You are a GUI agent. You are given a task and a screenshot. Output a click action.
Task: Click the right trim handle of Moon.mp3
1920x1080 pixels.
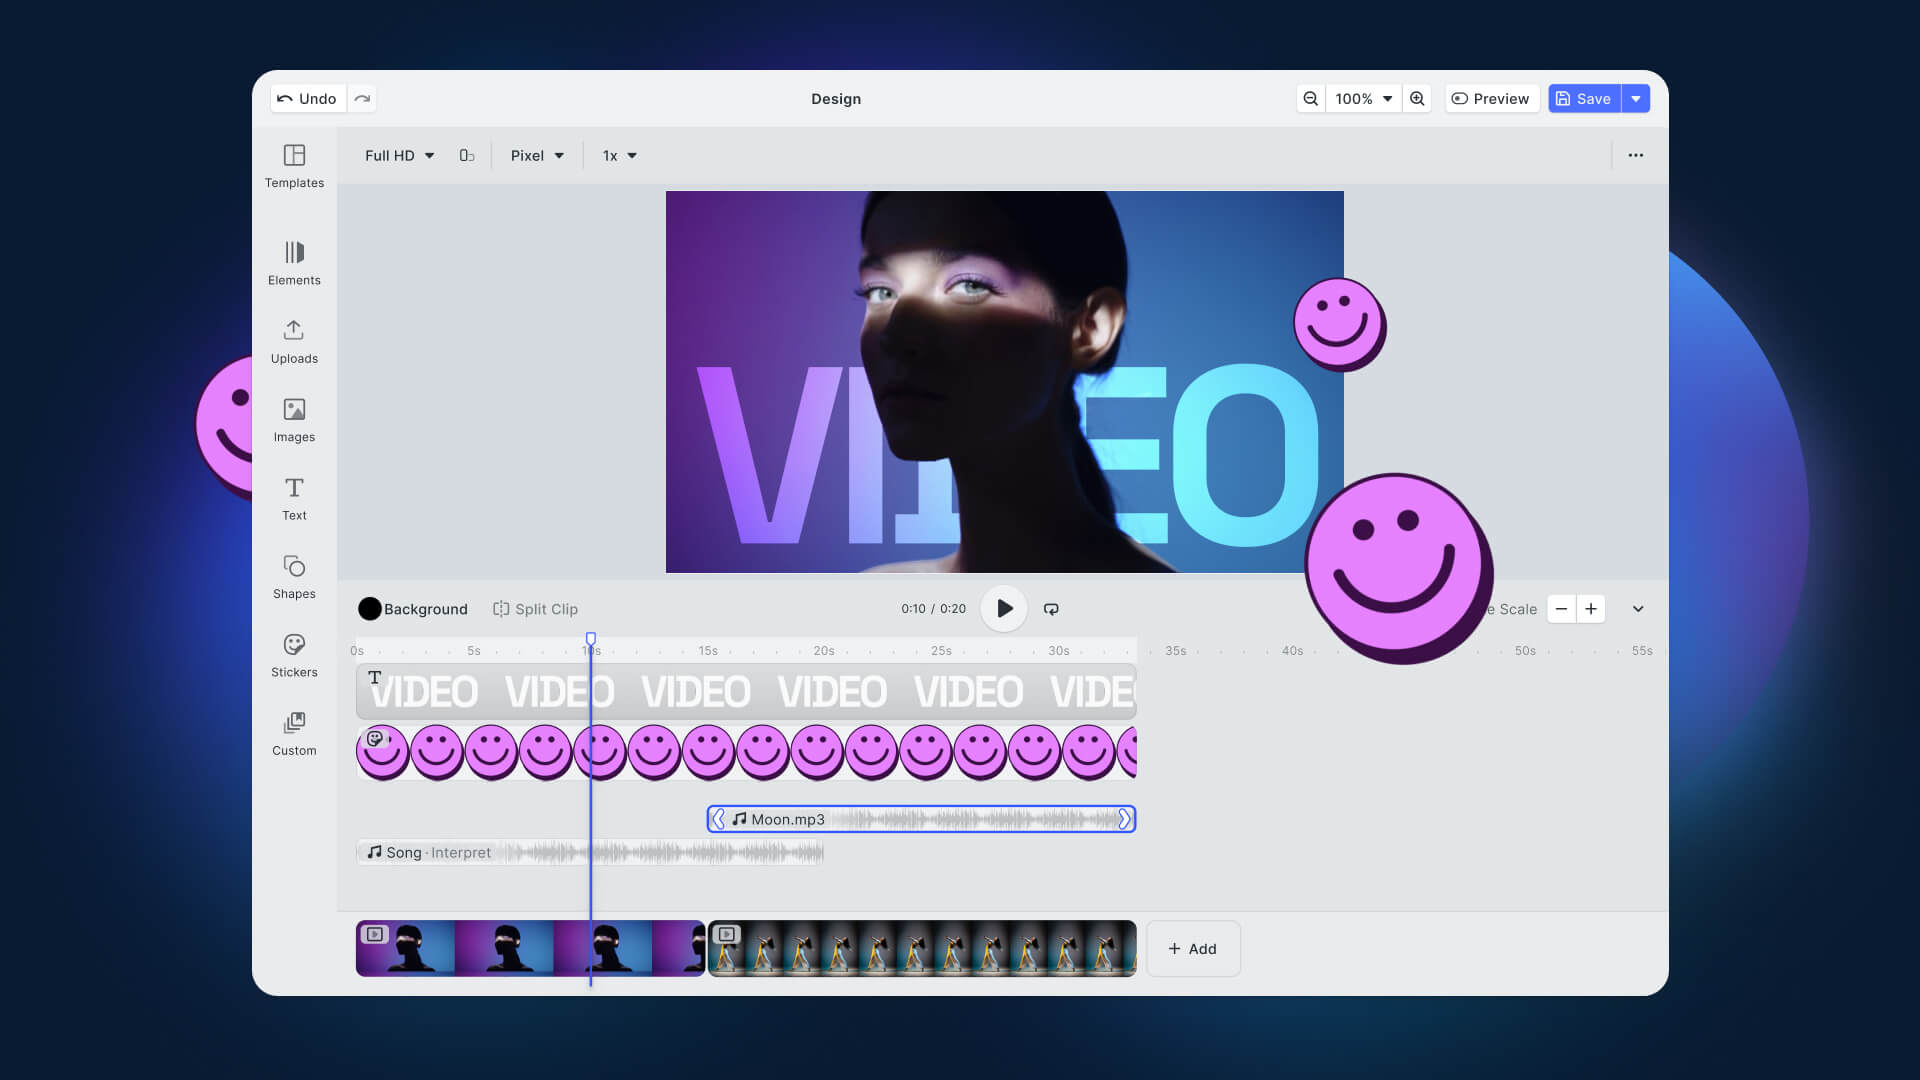(1125, 819)
